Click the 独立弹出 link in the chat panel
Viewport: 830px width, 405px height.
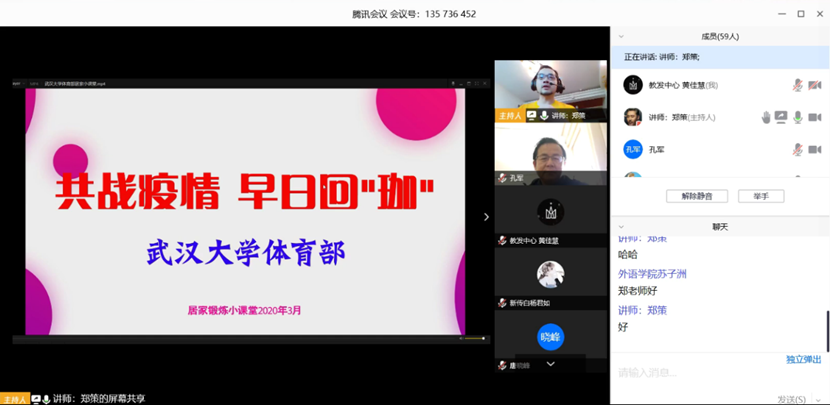(804, 359)
